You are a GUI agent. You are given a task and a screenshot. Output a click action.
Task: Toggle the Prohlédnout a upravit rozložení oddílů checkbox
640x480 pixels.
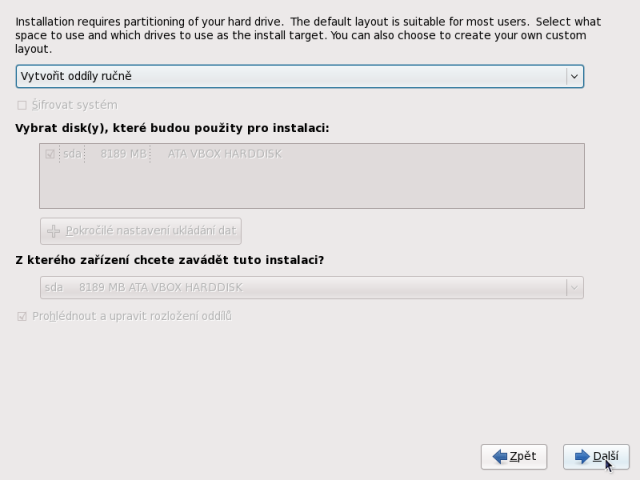point(22,317)
